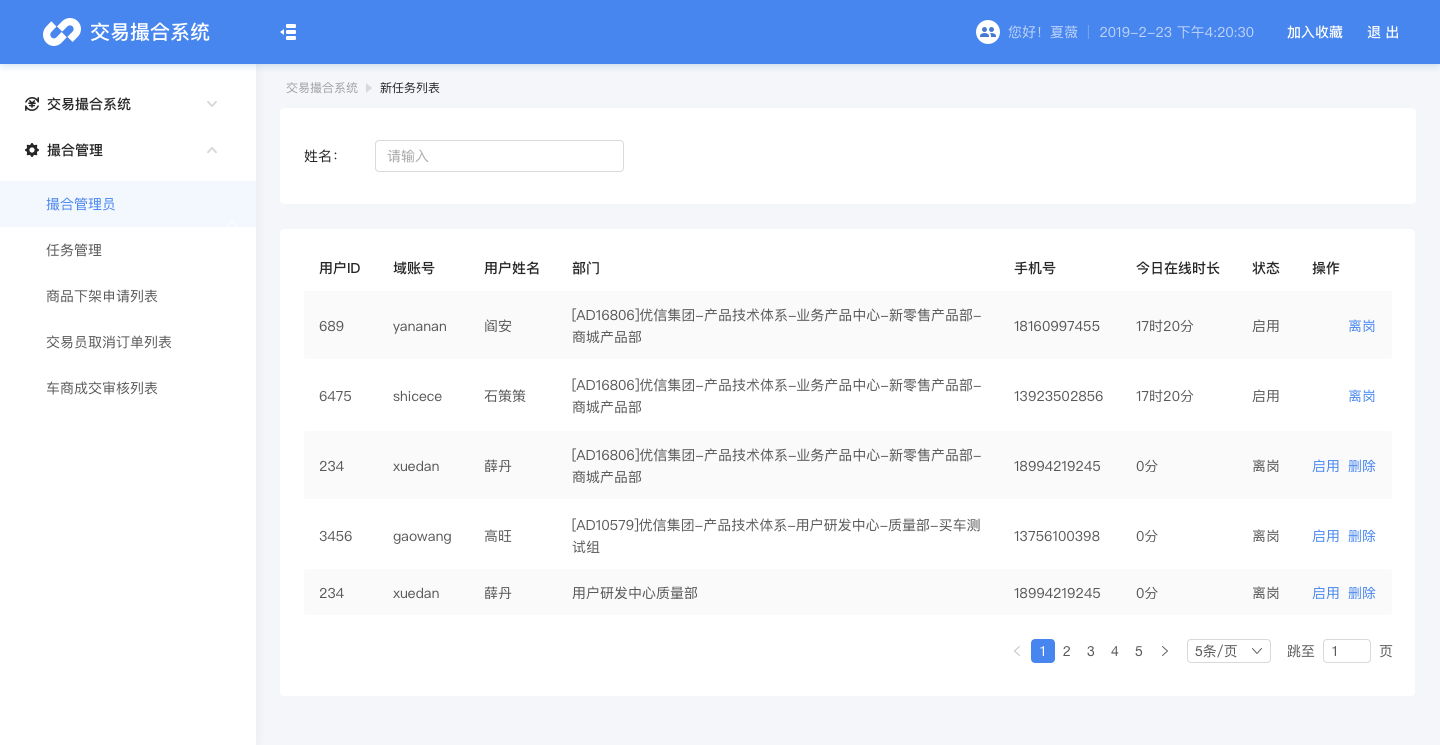Click user ID 6475 cell
The image size is (1440, 745).
335,396
